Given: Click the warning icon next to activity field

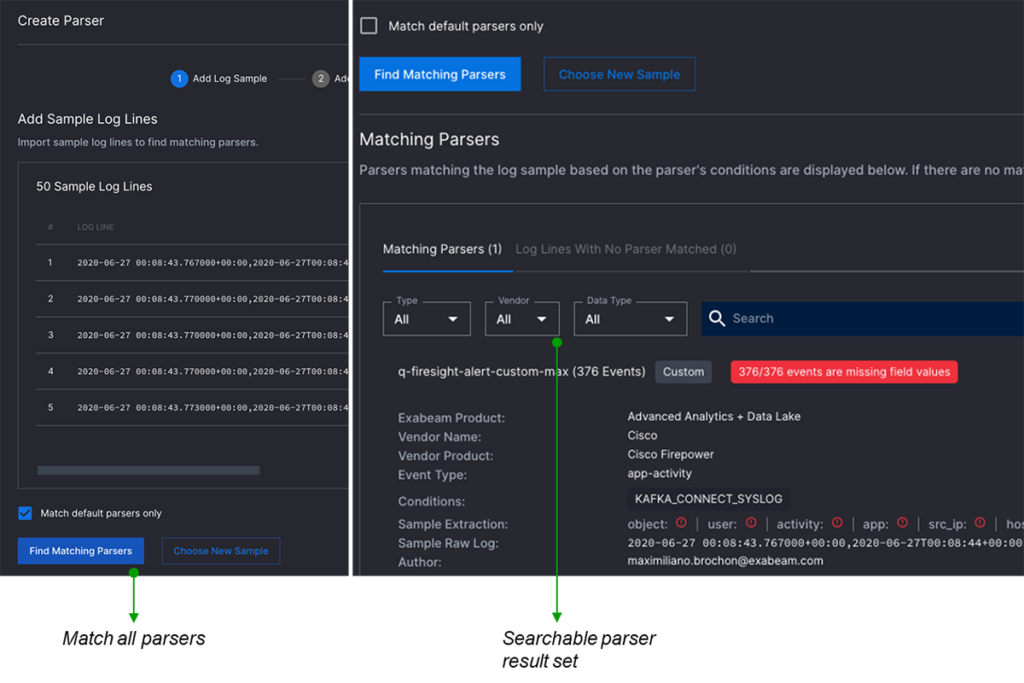Looking at the screenshot, I should click(837, 523).
